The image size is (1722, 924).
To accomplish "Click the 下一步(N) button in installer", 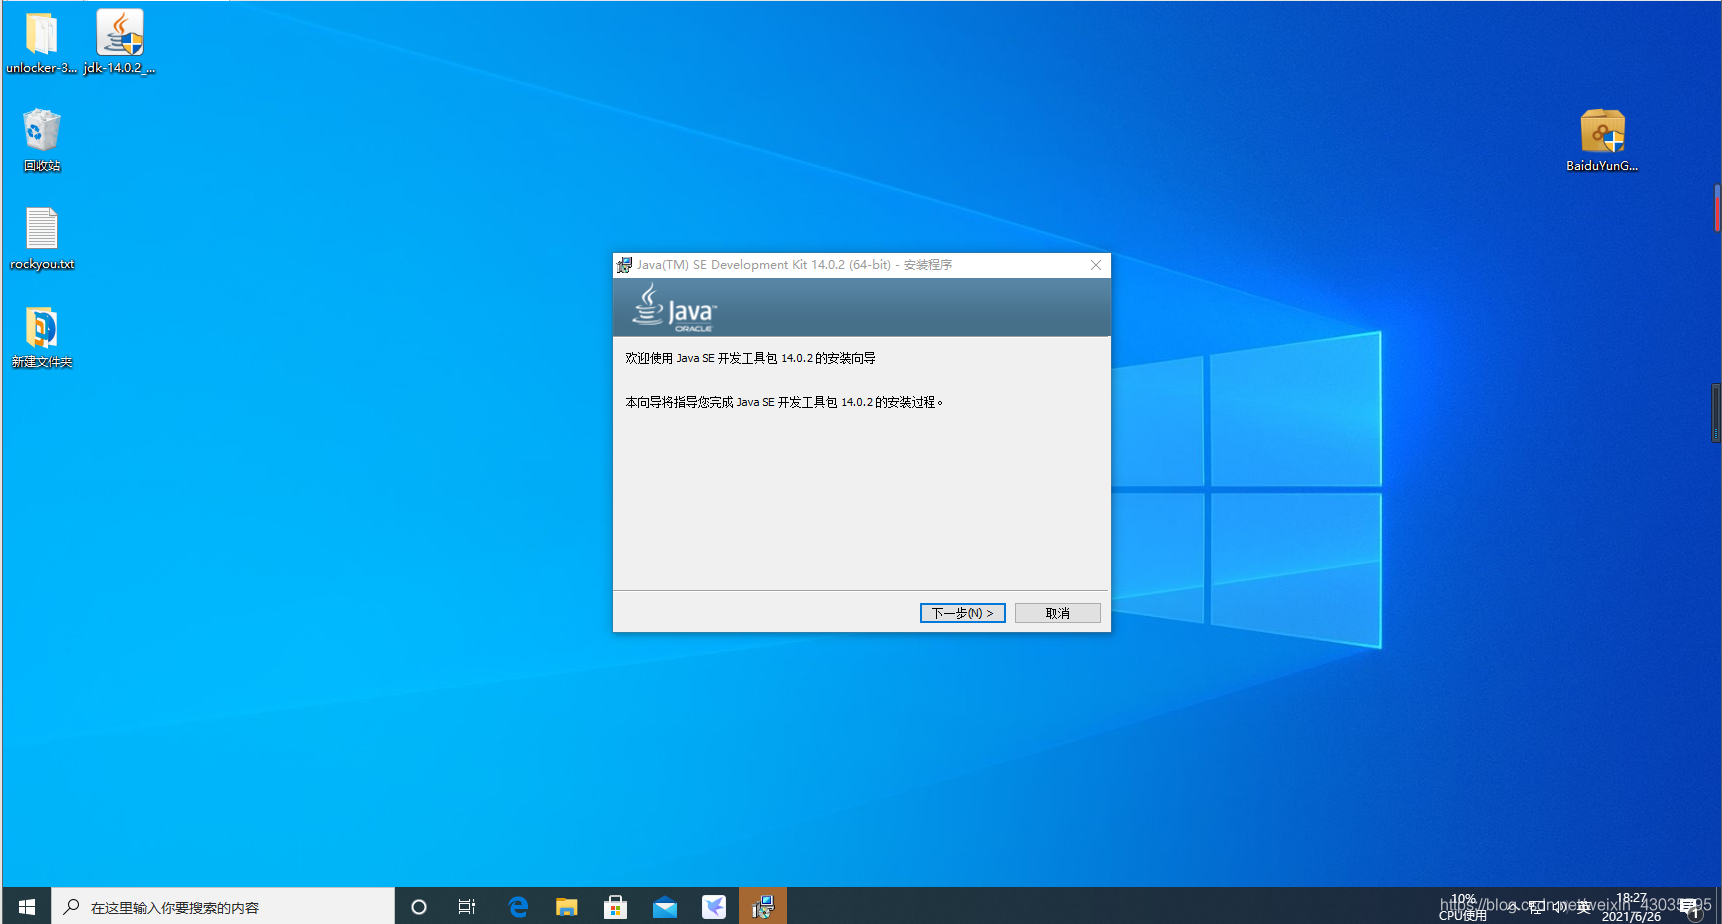I will click(962, 613).
